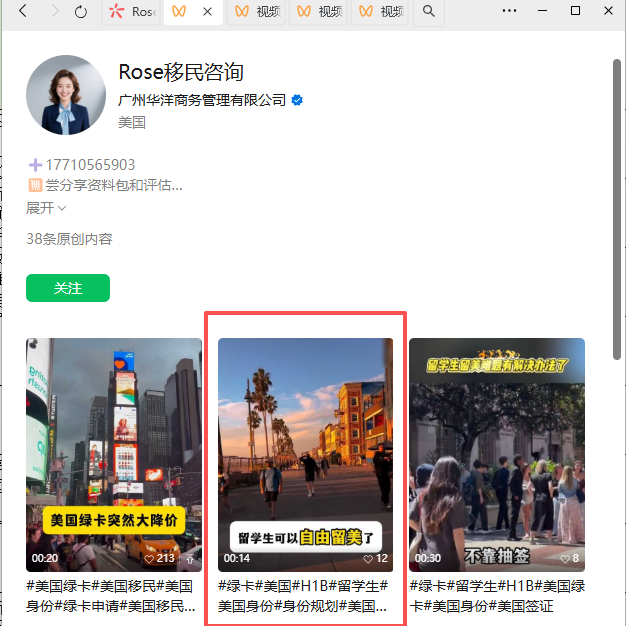Click the description line 尝分享资料包和评估...
This screenshot has width=626, height=626.
tap(114, 185)
